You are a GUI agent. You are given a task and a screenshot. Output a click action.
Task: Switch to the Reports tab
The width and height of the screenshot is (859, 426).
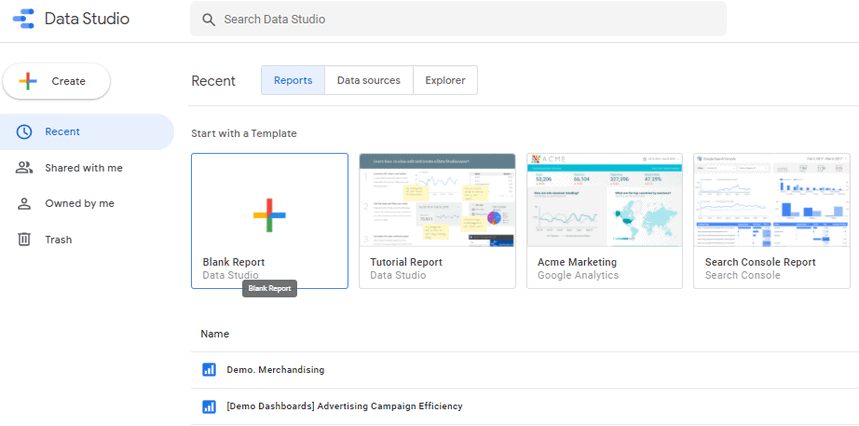coord(293,81)
